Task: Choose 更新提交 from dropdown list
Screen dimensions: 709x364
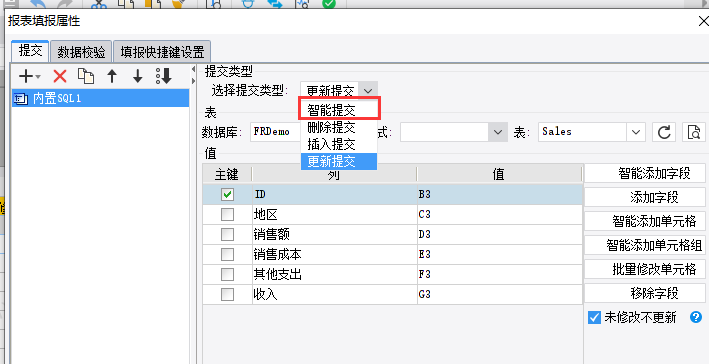Action: point(339,161)
